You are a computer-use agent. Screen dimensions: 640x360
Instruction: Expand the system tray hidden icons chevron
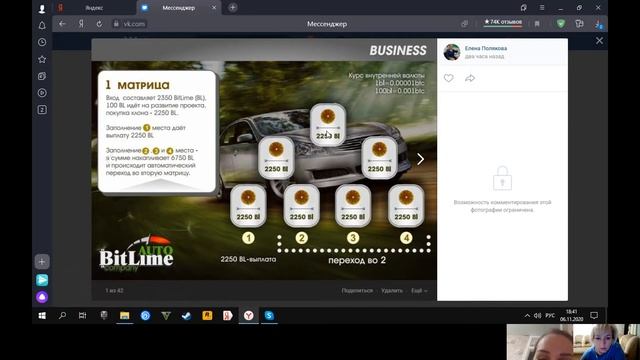click(x=527, y=316)
